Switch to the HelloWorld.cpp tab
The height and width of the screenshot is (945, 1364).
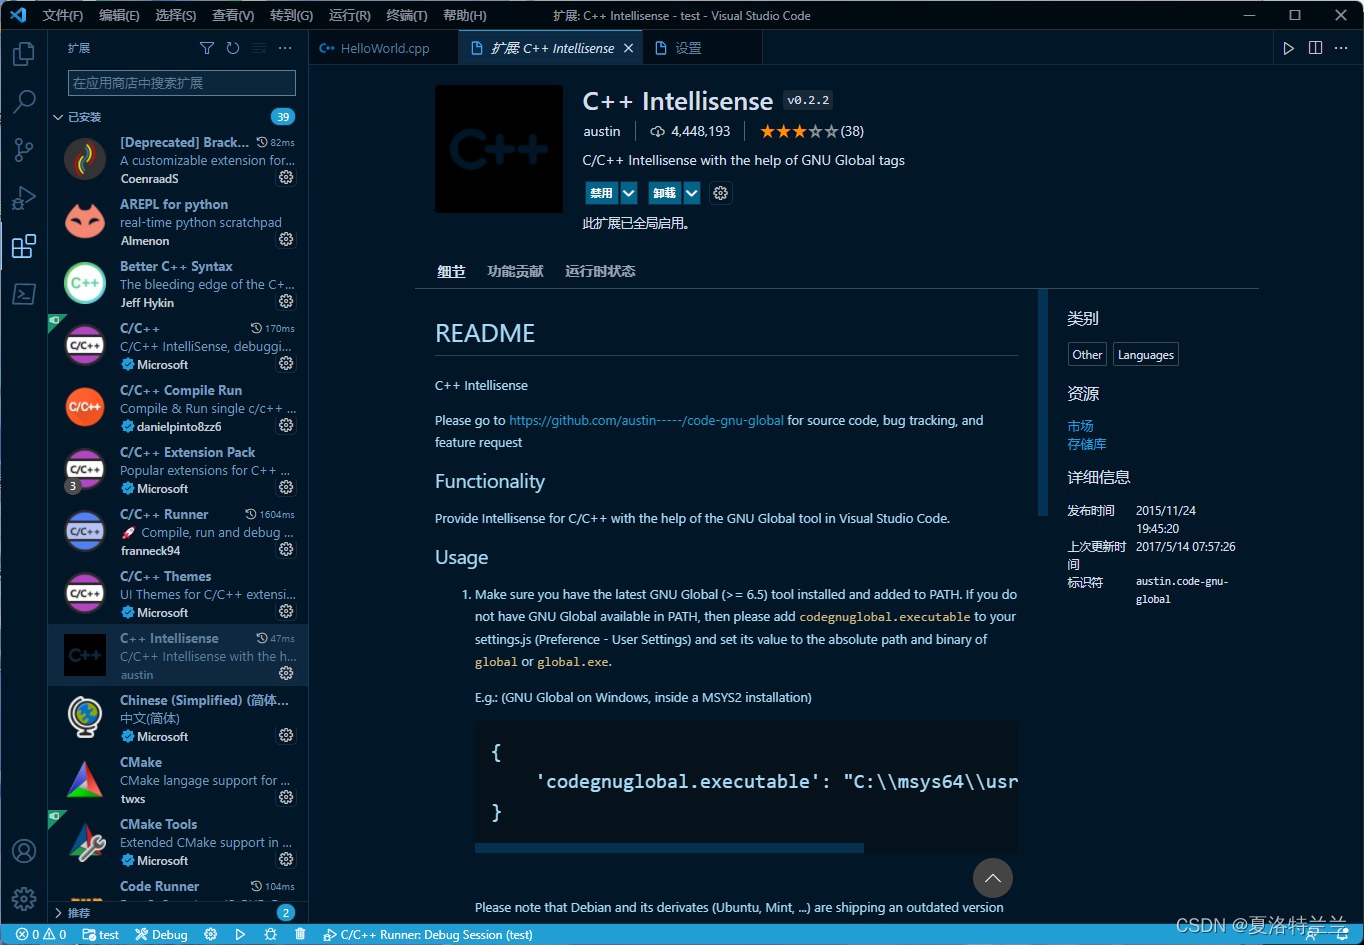tap(384, 48)
